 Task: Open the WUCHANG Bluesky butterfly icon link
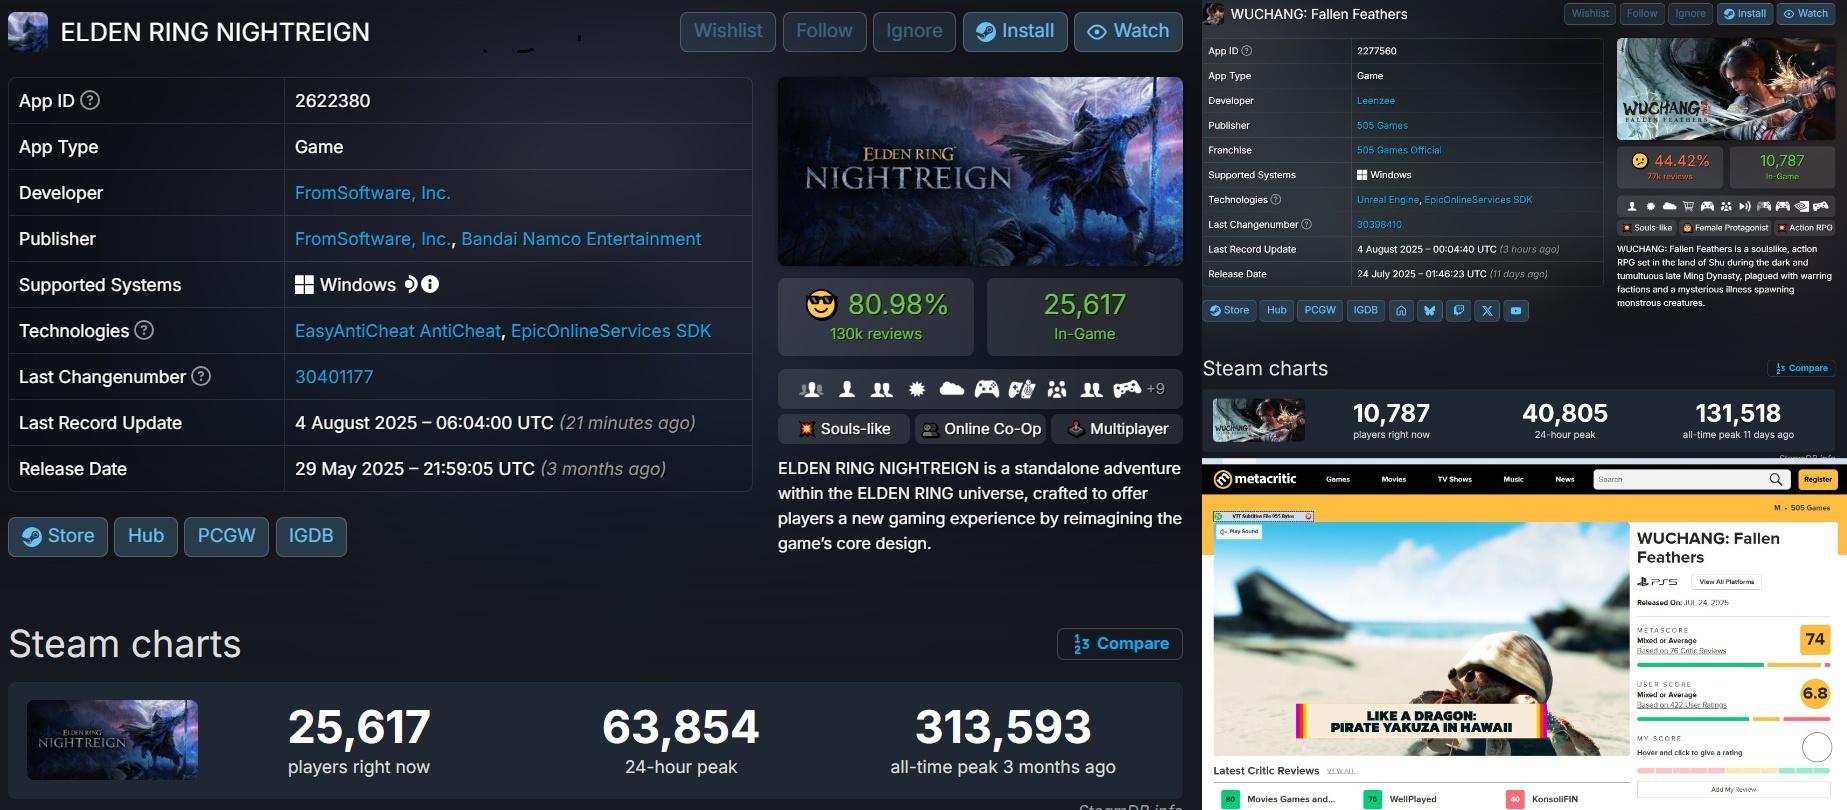click(1430, 311)
